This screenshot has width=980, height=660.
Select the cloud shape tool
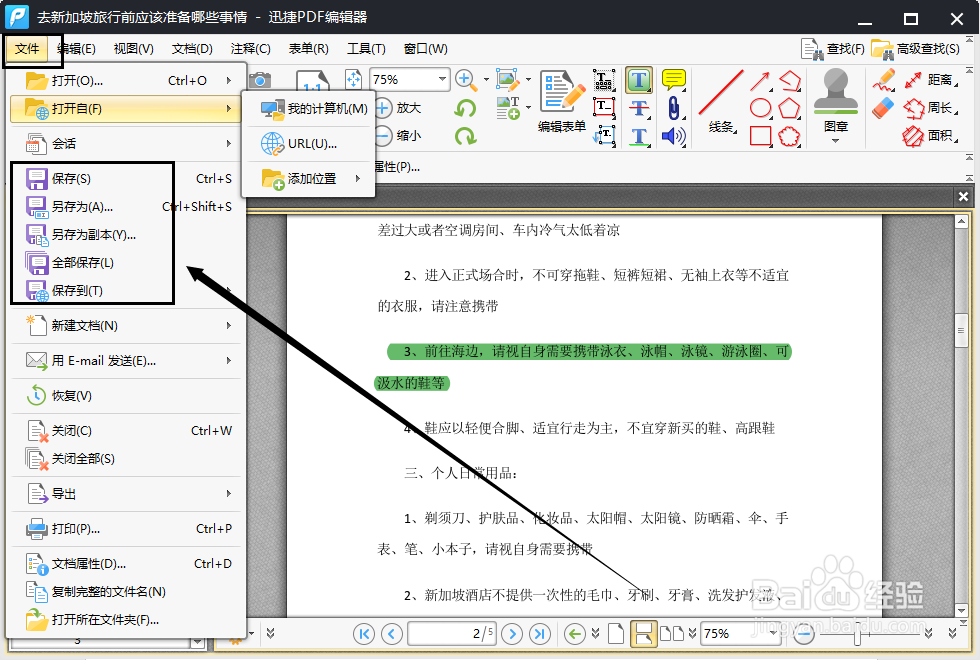[789, 136]
